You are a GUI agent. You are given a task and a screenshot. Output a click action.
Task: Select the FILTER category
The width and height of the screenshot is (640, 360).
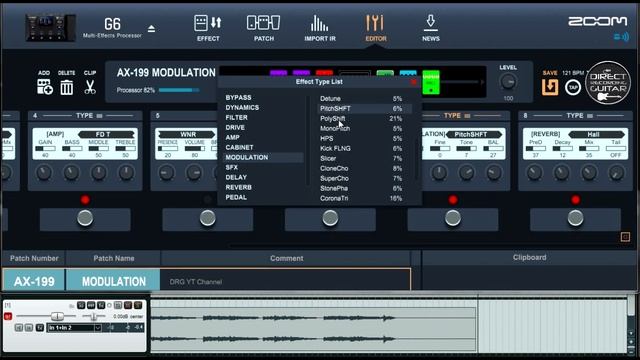click(236, 118)
